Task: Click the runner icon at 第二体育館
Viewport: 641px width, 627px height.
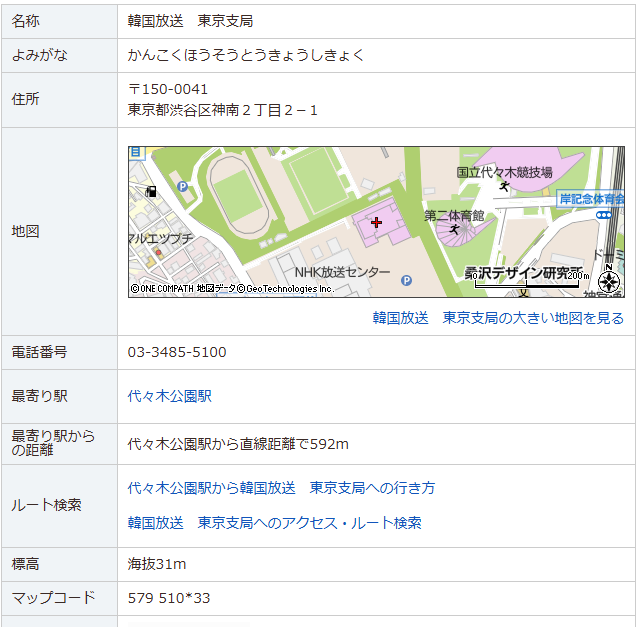Action: pos(454,229)
